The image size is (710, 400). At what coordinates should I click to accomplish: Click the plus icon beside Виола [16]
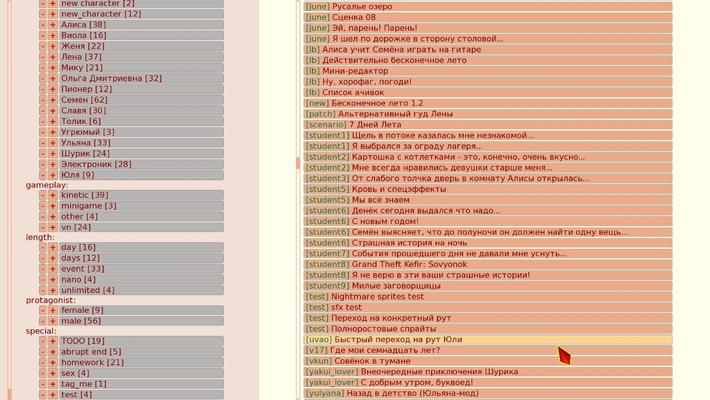(53, 35)
